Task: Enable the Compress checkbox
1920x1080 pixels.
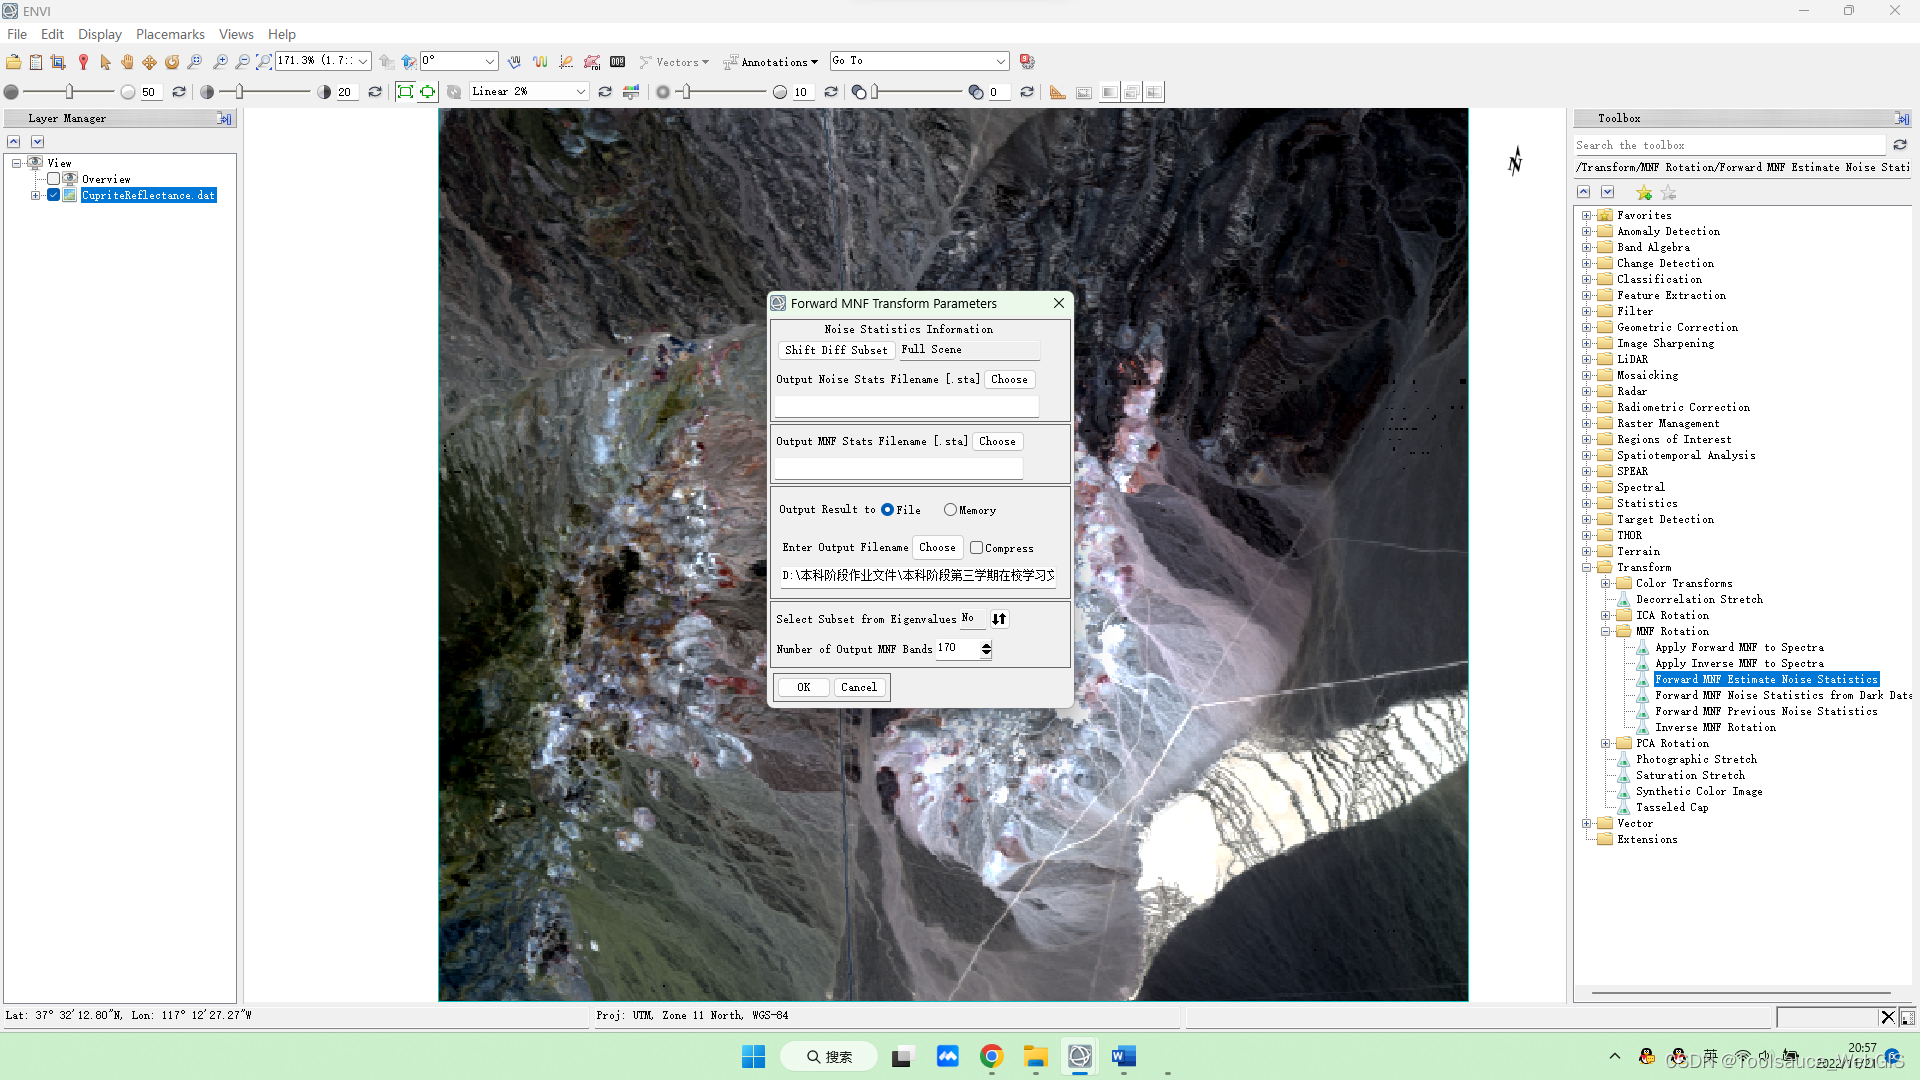Action: [976, 548]
